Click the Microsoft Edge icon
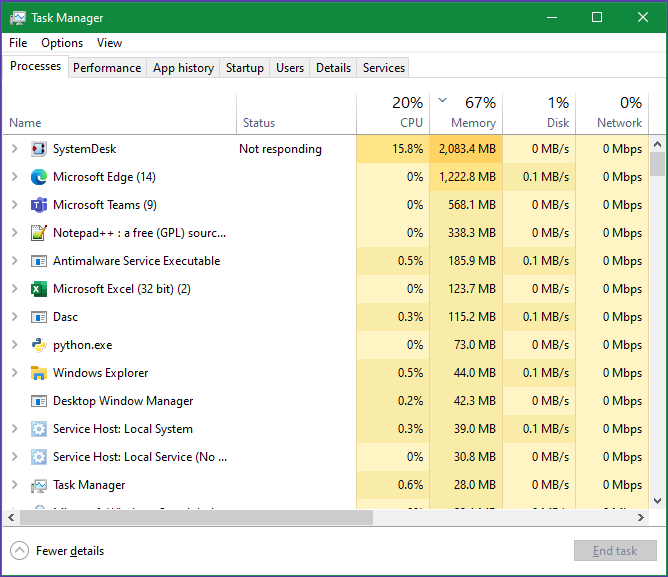Image resolution: width=668 pixels, height=577 pixels. 39,177
